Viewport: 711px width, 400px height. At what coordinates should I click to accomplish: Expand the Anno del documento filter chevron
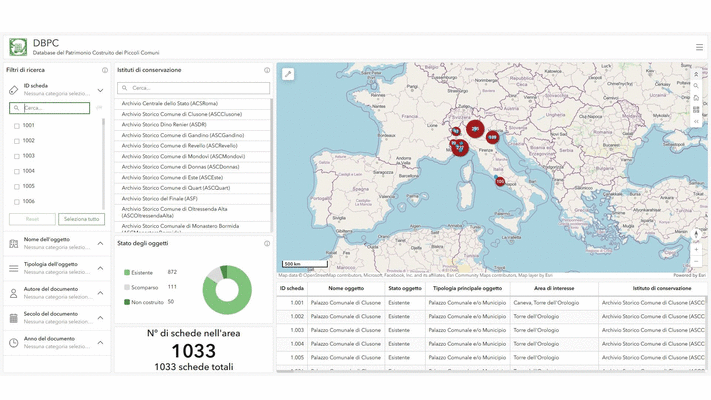click(100, 343)
